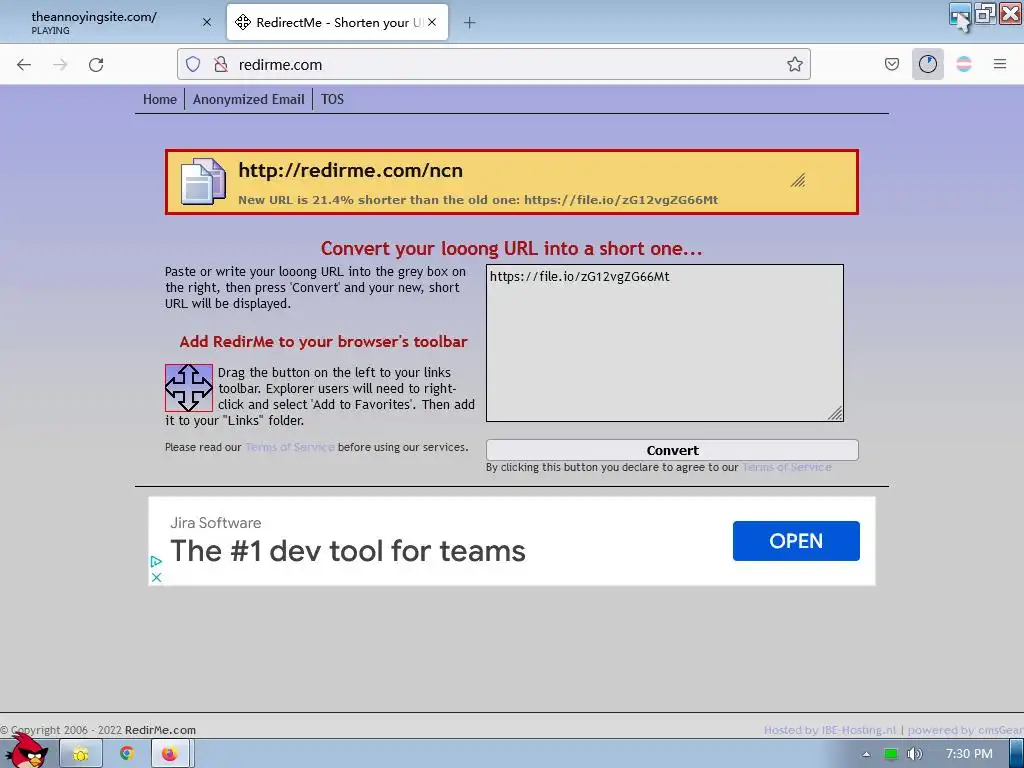Viewport: 1024px width, 768px height.
Task: Click the forward navigation arrow
Action: pos(60,65)
